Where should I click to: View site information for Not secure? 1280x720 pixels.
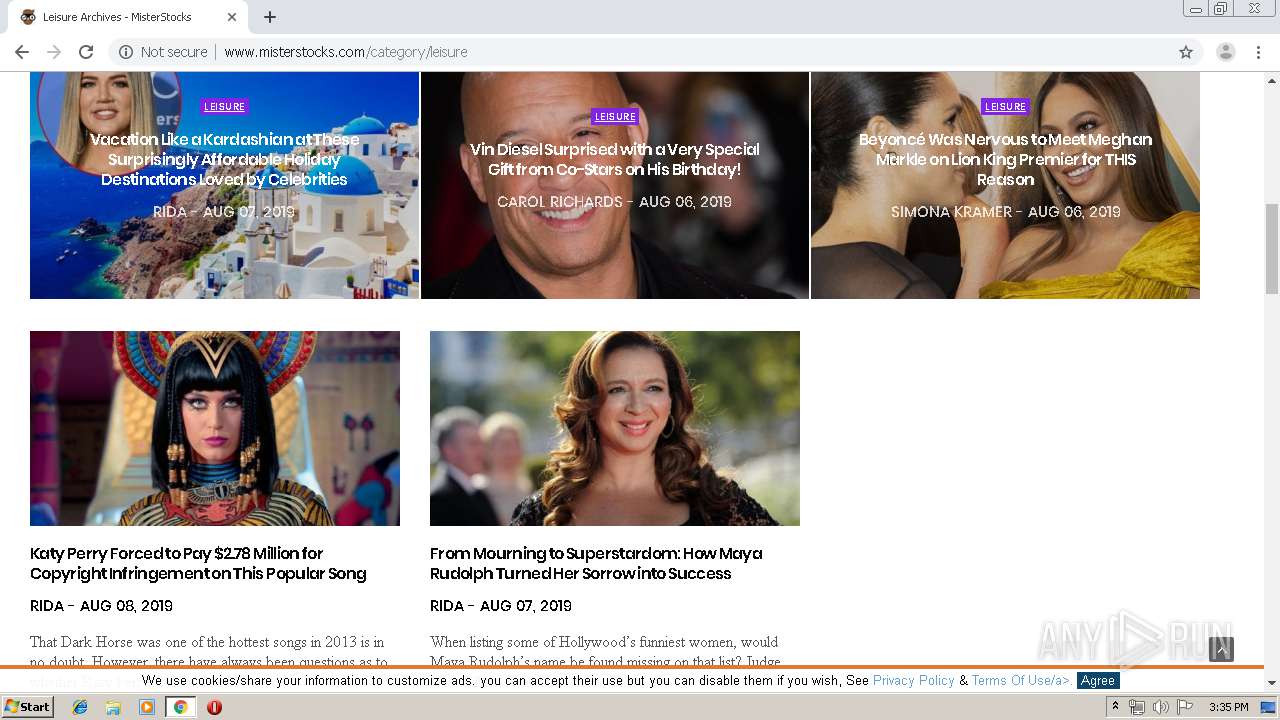(x=164, y=52)
